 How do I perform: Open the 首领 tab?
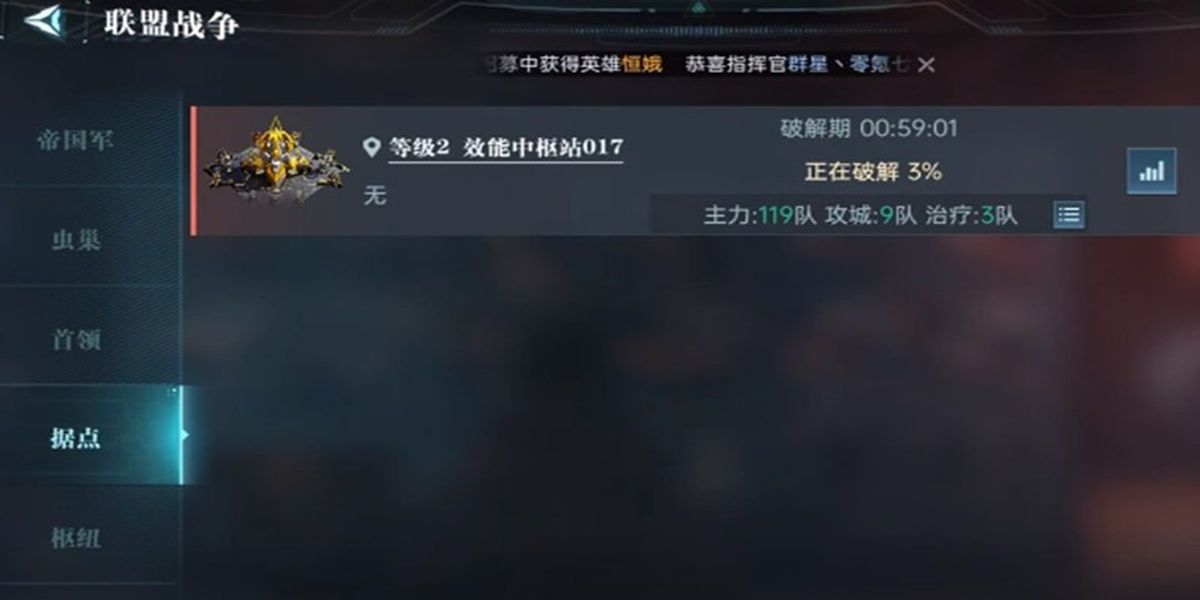[77, 339]
